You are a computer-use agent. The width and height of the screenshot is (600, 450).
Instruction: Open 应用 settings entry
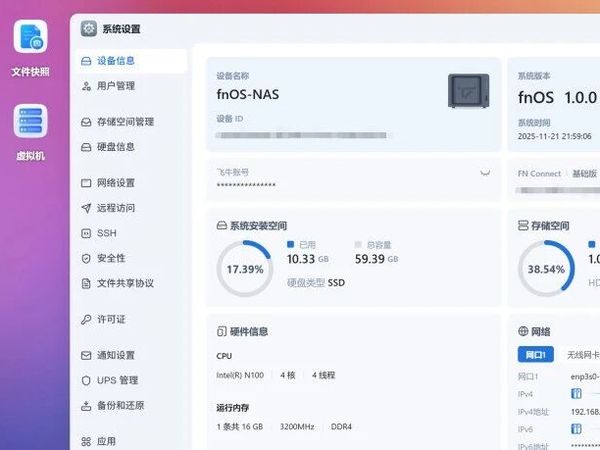[x=131, y=442]
